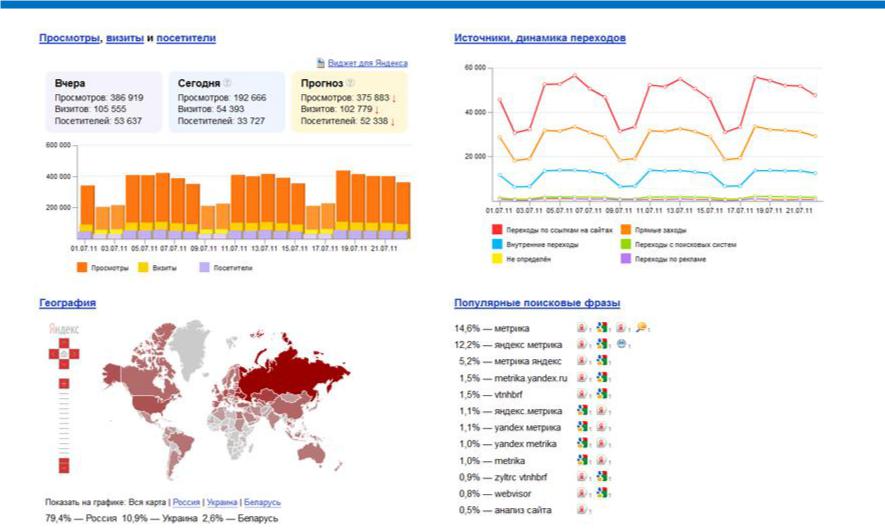Screen dimensions: 885x531
Task: Show Украина on the map
Action: (222, 502)
